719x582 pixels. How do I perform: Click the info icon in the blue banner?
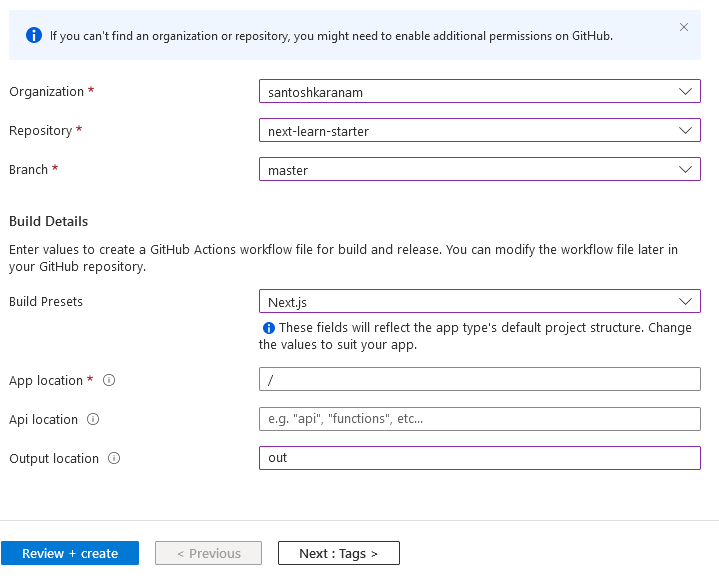pos(32,36)
